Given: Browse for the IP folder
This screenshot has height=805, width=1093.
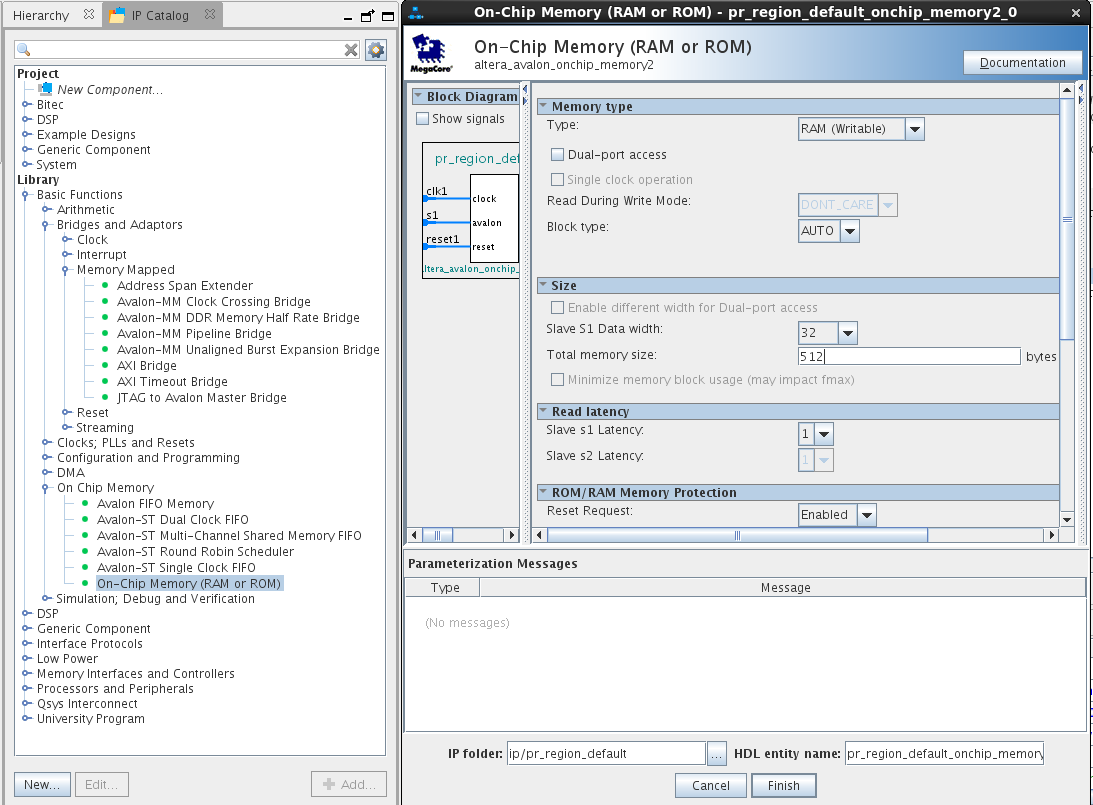Looking at the screenshot, I should pos(717,753).
